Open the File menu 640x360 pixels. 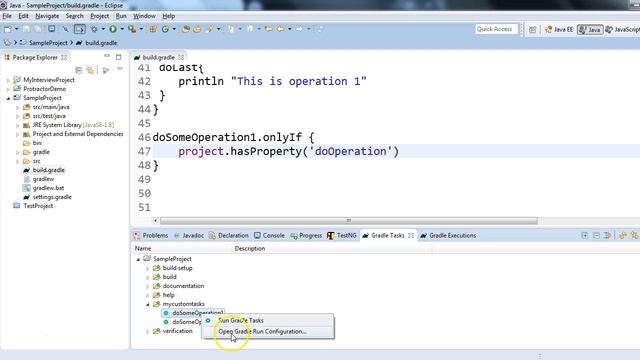(x=7, y=16)
